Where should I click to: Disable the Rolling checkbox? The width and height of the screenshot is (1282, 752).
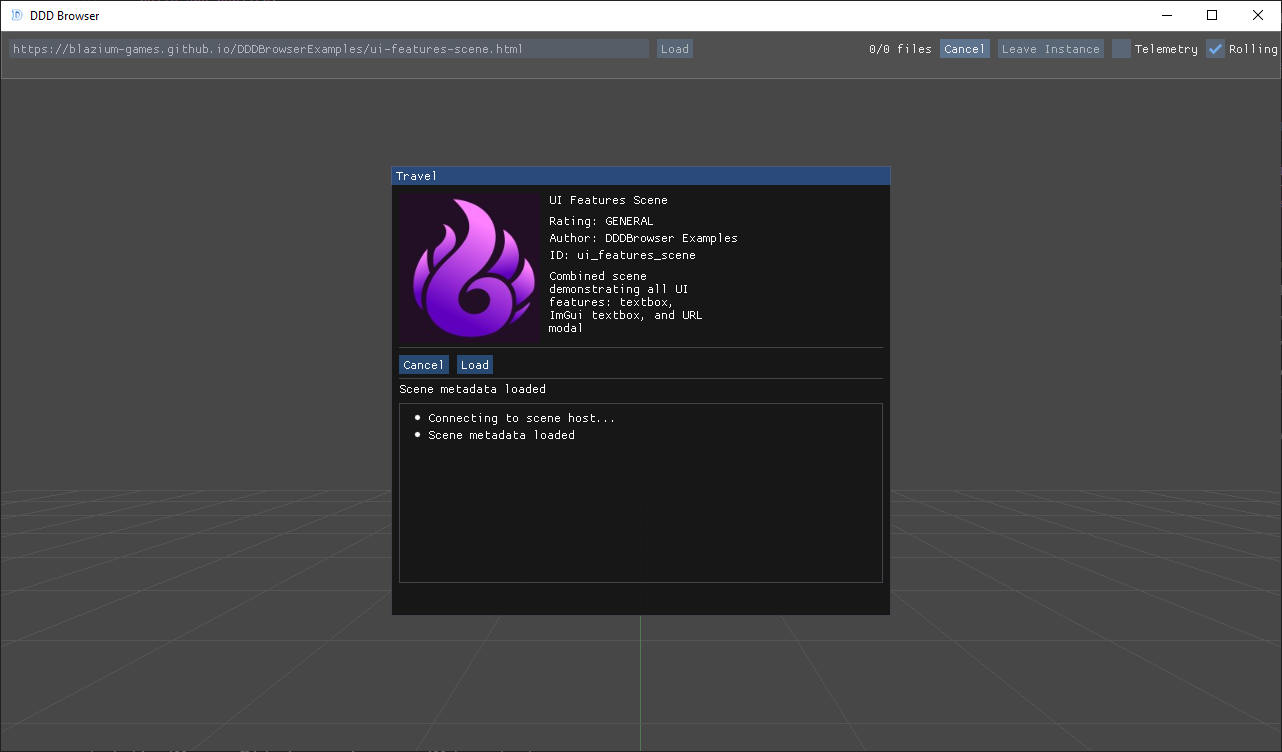(x=1214, y=48)
